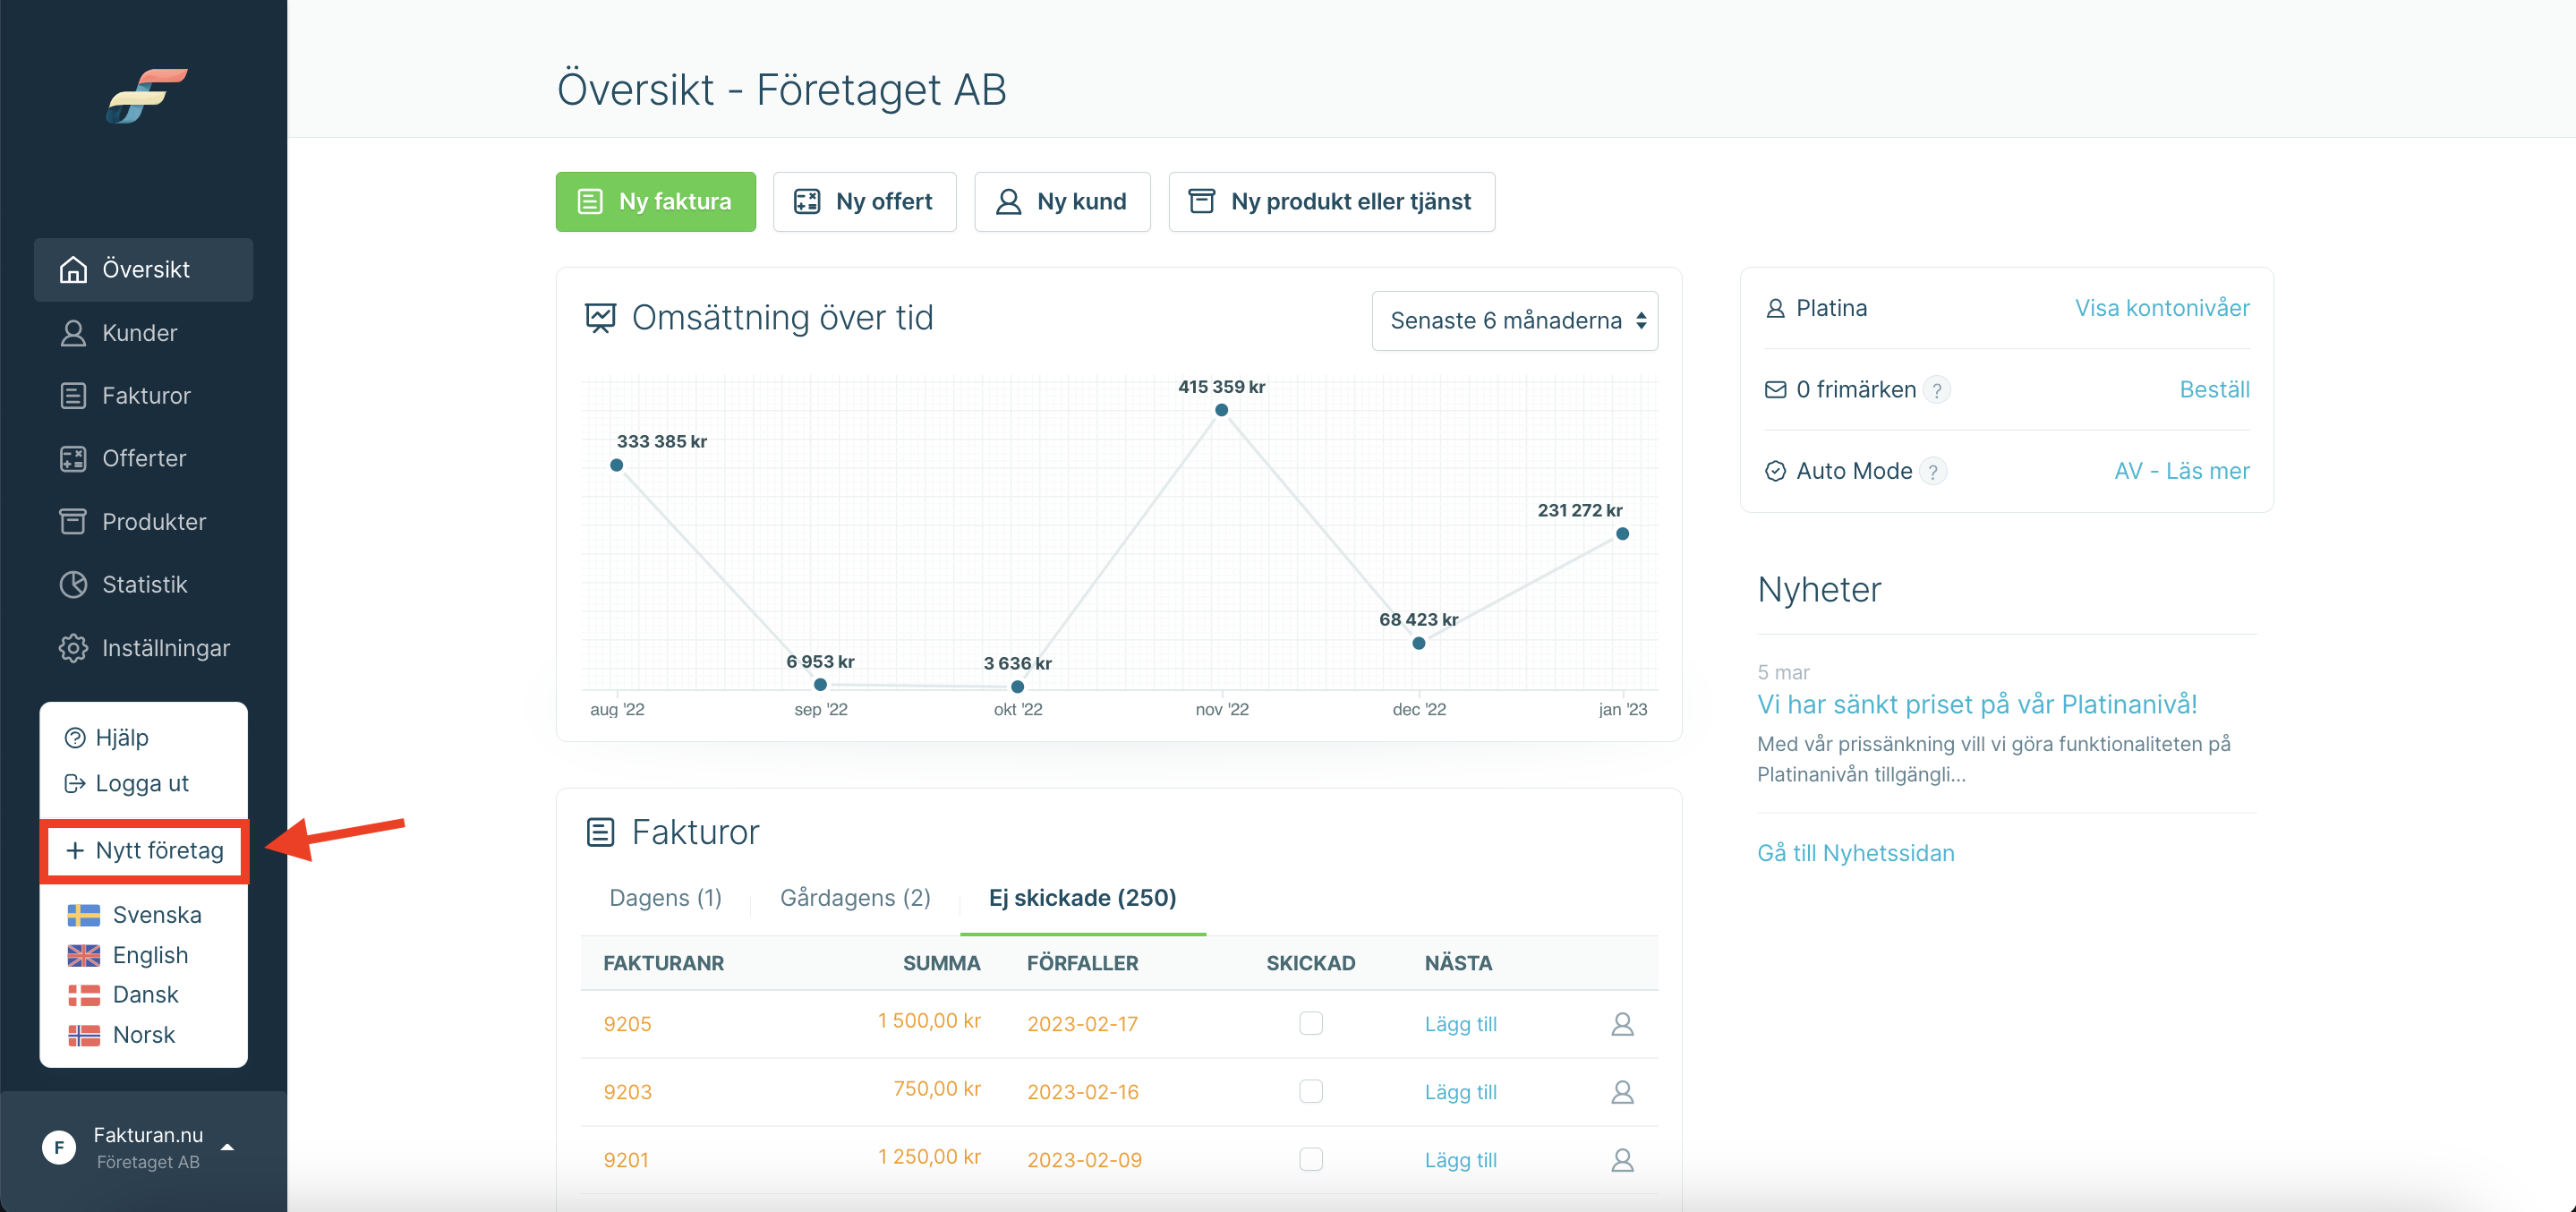2576x1212 pixels.
Task: Click the Fakturan logo in sidebar
Action: tap(147, 95)
